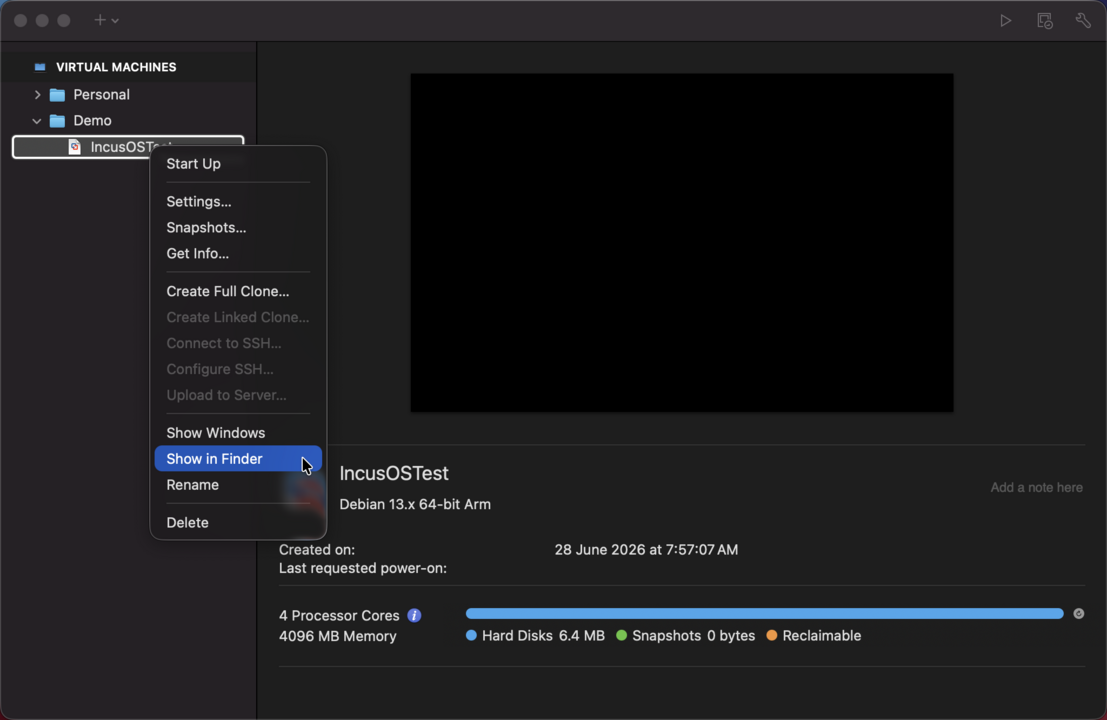Click the VIRTUAL MACHINES header

[x=116, y=67]
